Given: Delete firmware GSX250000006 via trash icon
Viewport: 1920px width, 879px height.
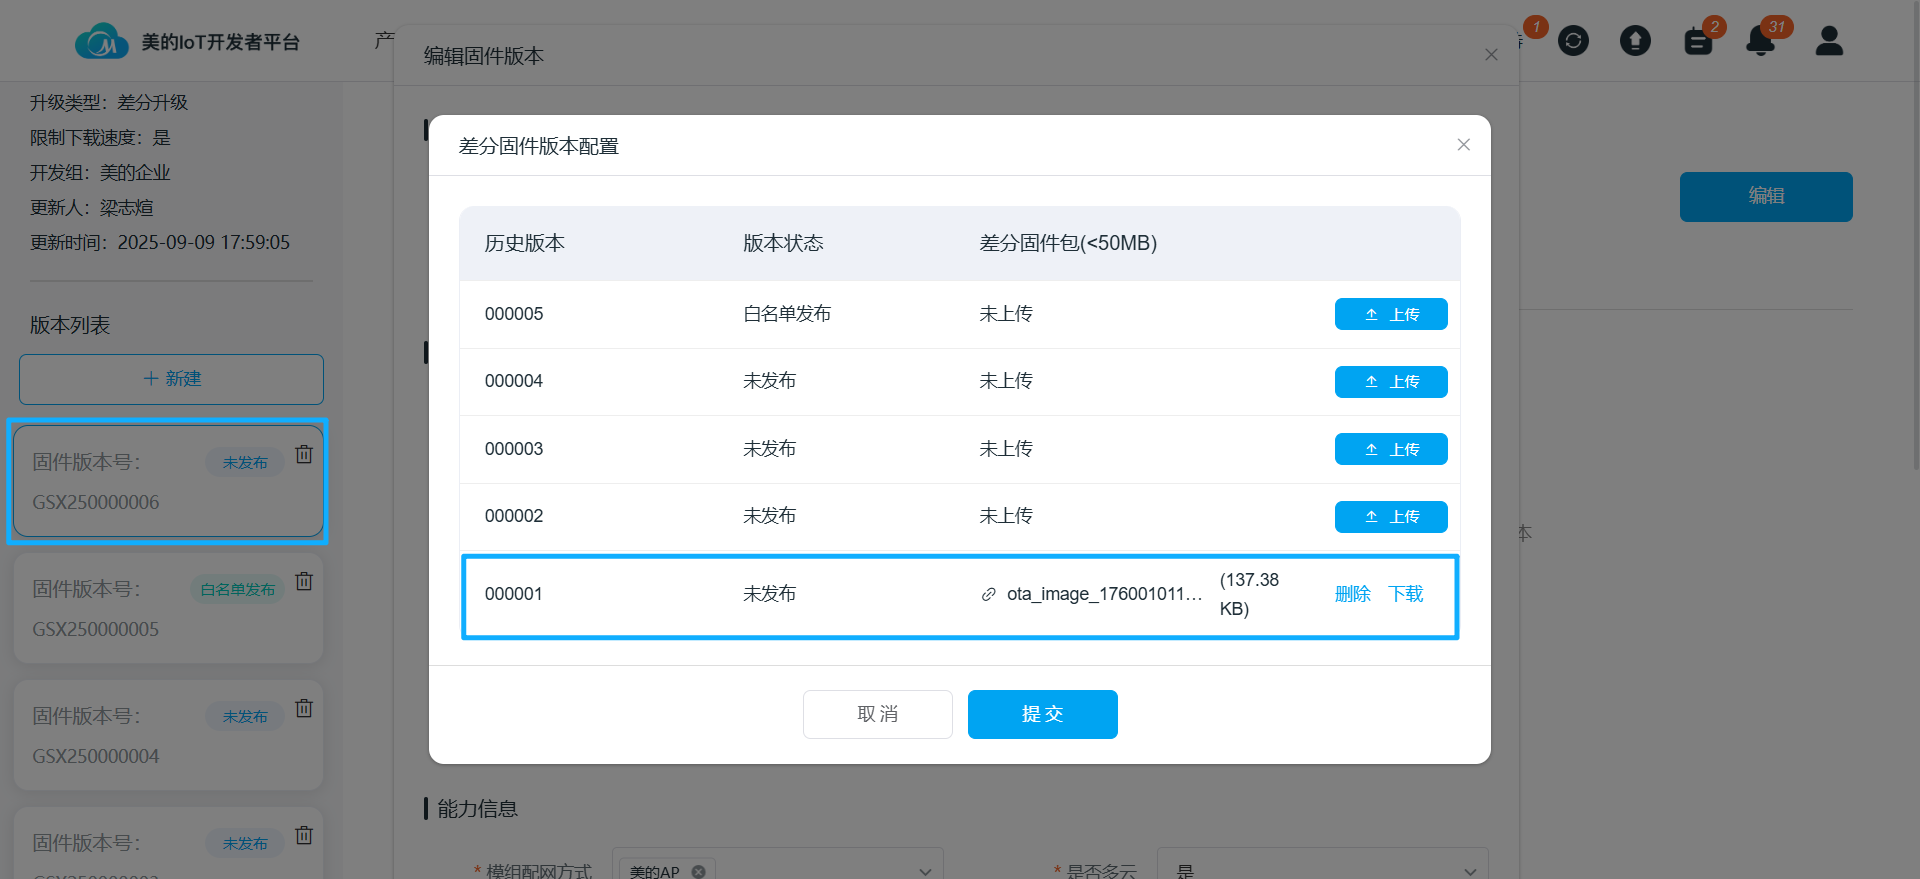Looking at the screenshot, I should click(x=304, y=454).
